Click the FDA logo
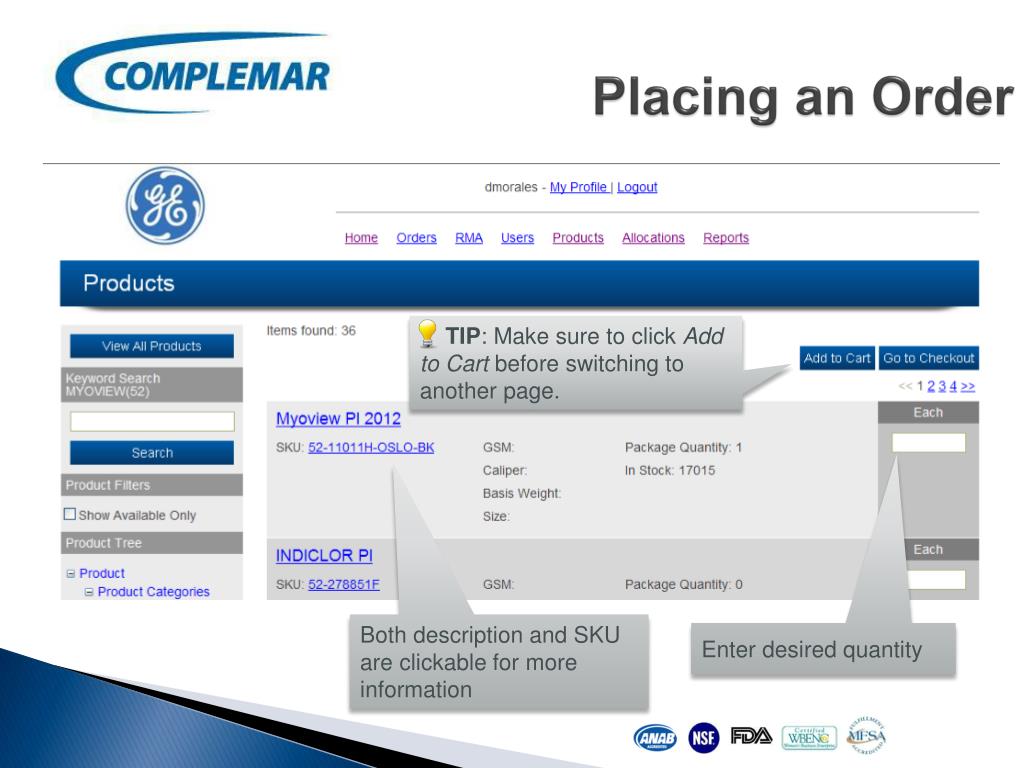This screenshot has height=768, width=1024. tap(751, 736)
